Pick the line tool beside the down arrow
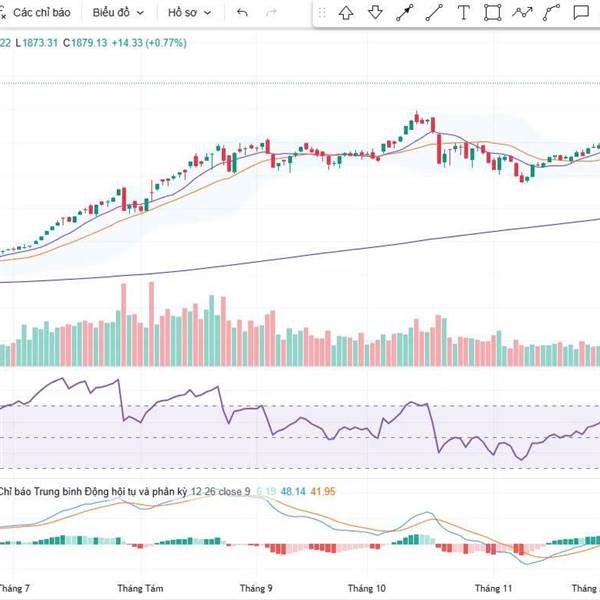Screen dimensions: 600x600 [404, 14]
